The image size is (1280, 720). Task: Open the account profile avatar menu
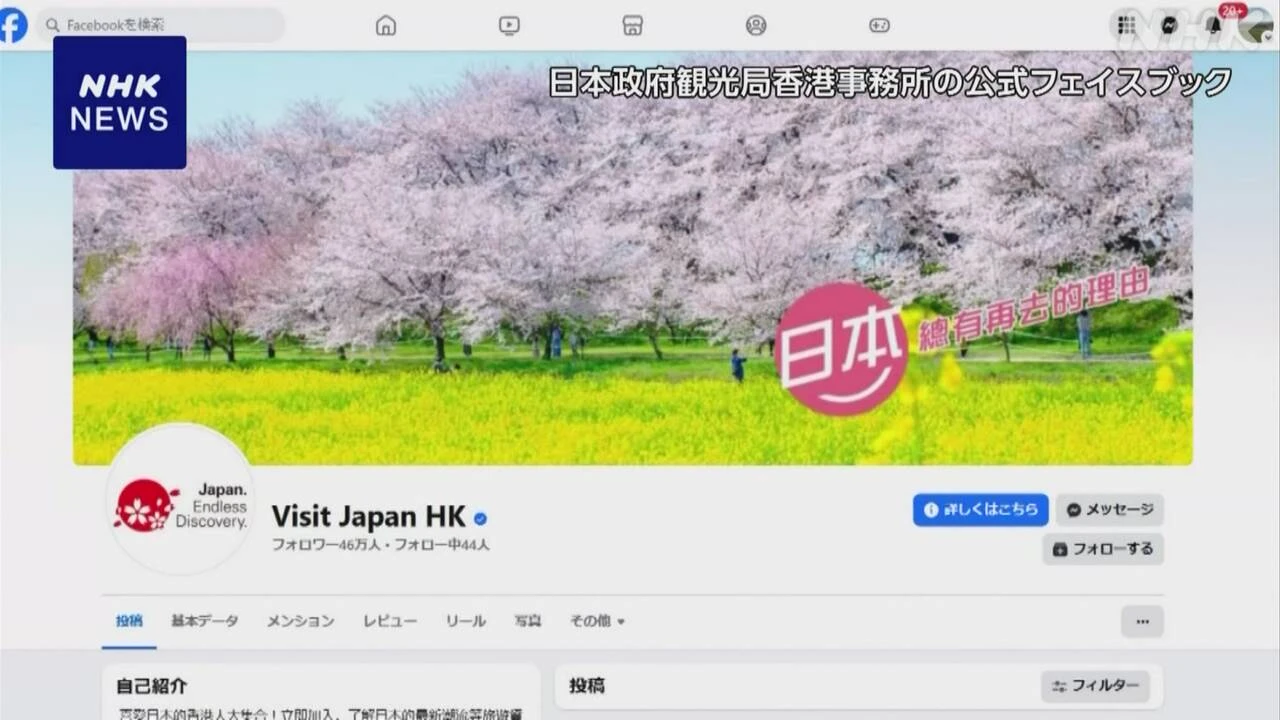pyautogui.click(x=1256, y=26)
